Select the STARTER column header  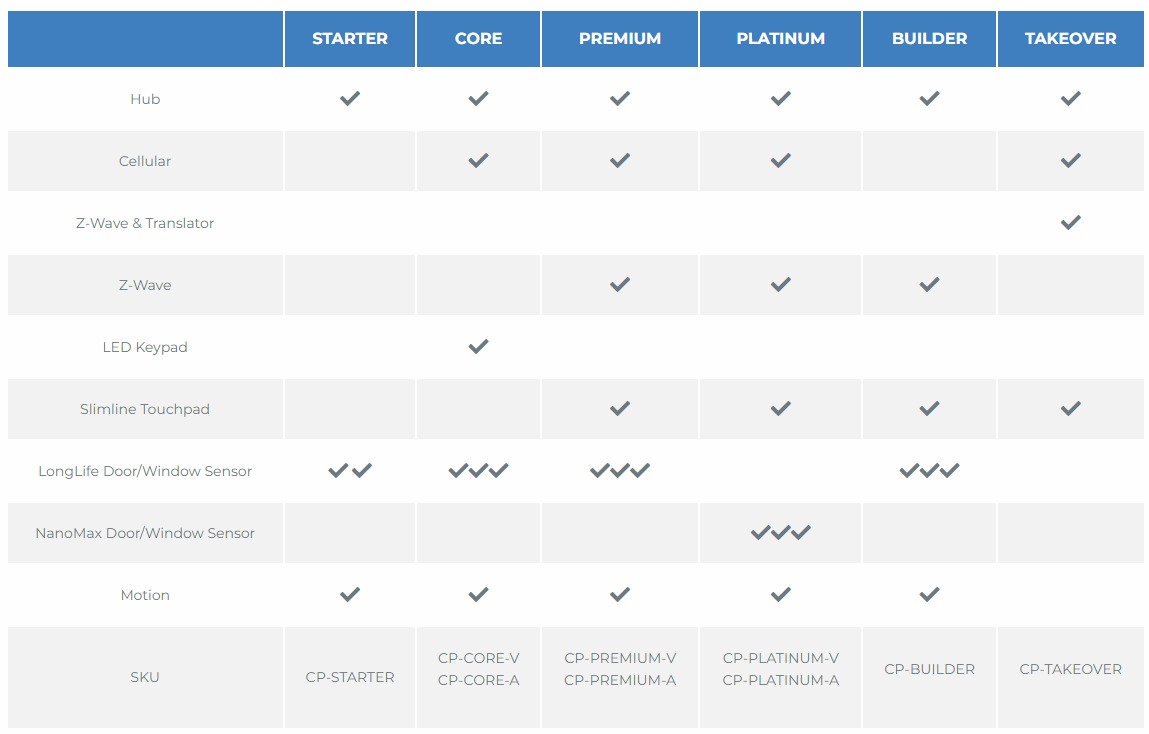[x=350, y=39]
